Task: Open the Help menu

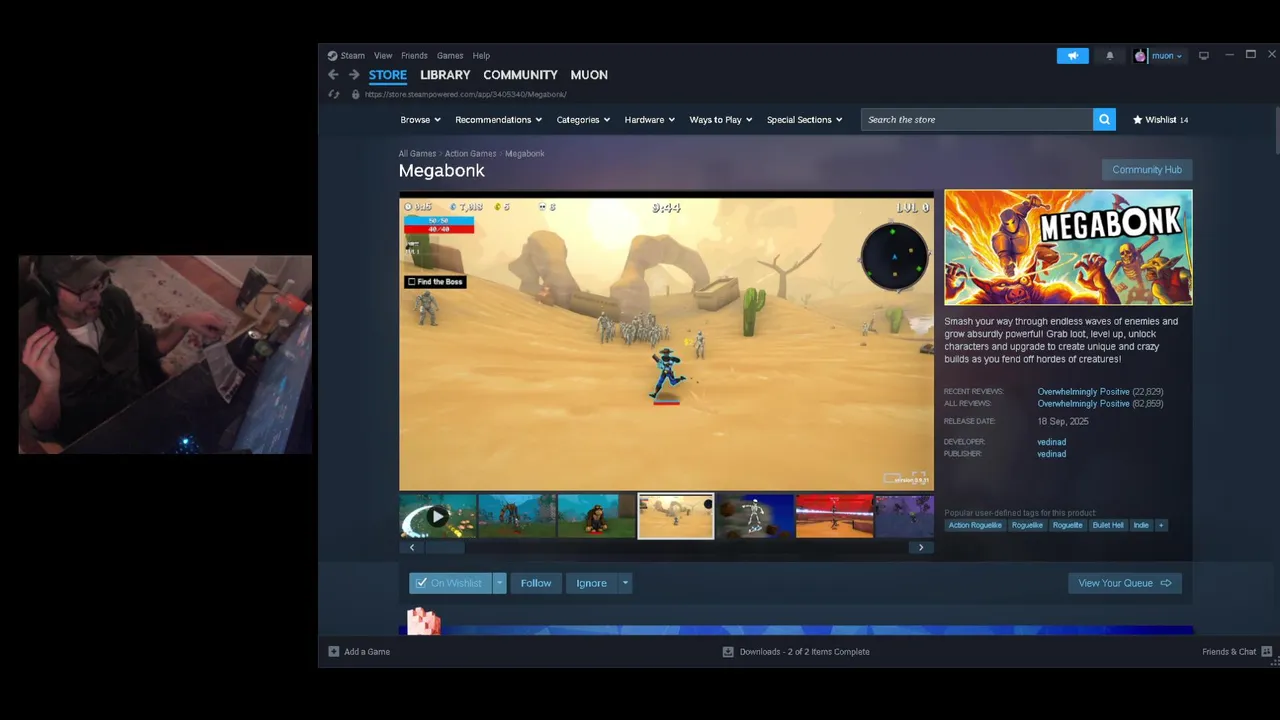Action: click(481, 56)
